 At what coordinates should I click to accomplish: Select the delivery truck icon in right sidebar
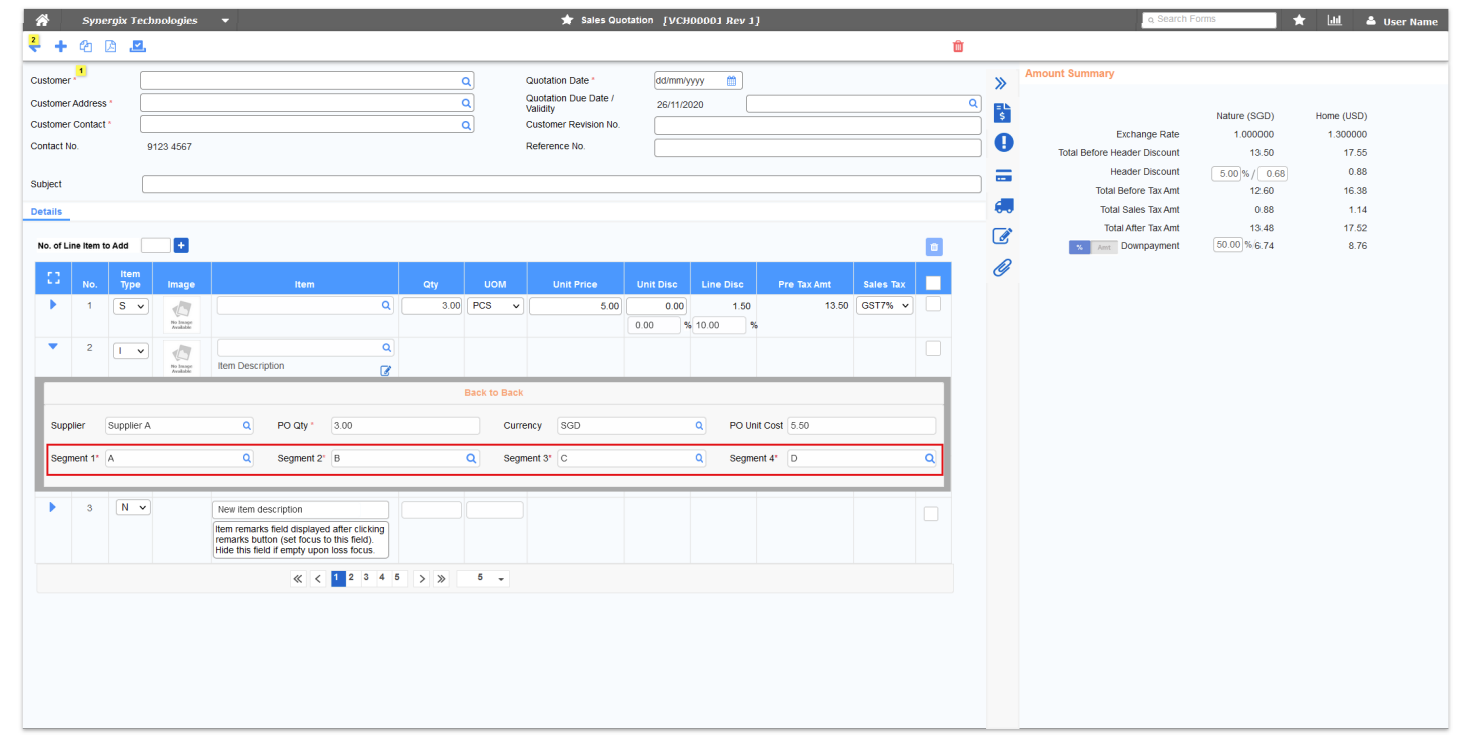point(1003,205)
